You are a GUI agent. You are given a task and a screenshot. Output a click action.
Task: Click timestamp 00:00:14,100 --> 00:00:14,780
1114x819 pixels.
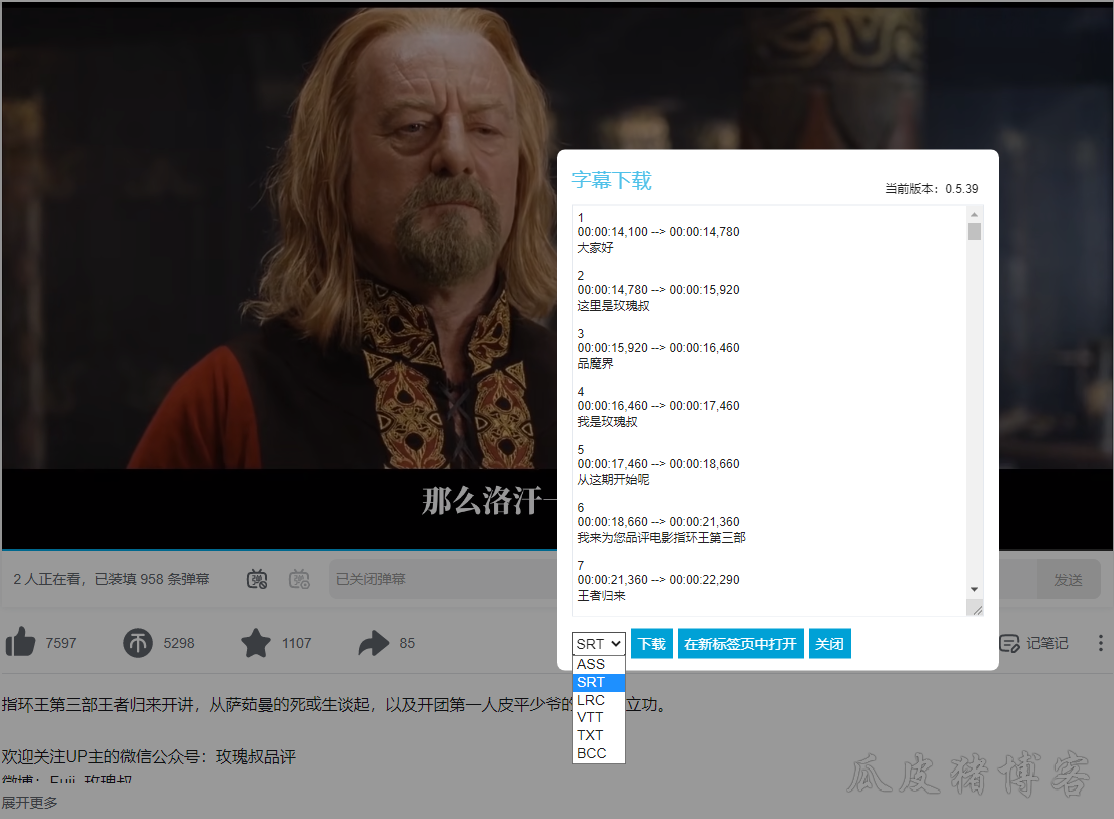(x=659, y=232)
